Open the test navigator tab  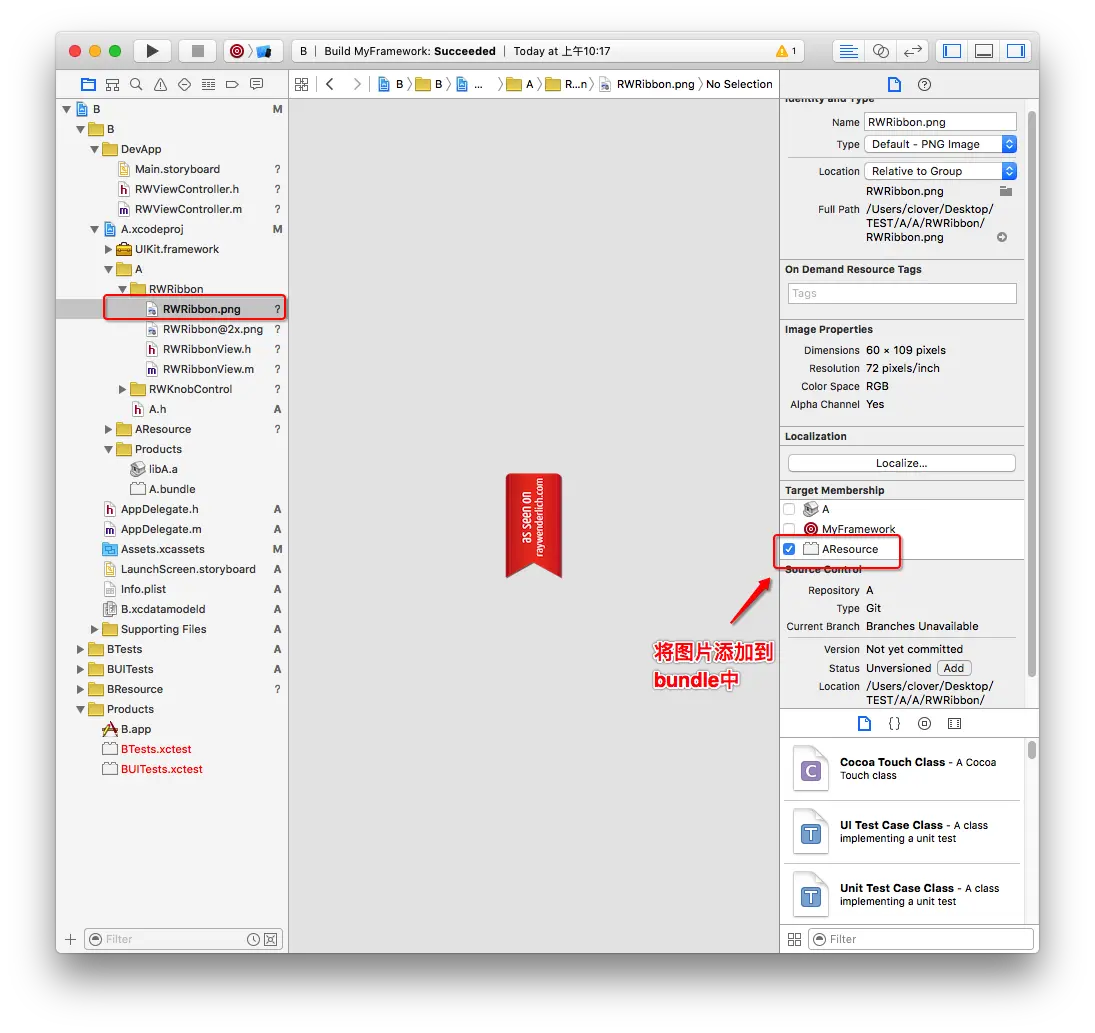click(x=184, y=85)
